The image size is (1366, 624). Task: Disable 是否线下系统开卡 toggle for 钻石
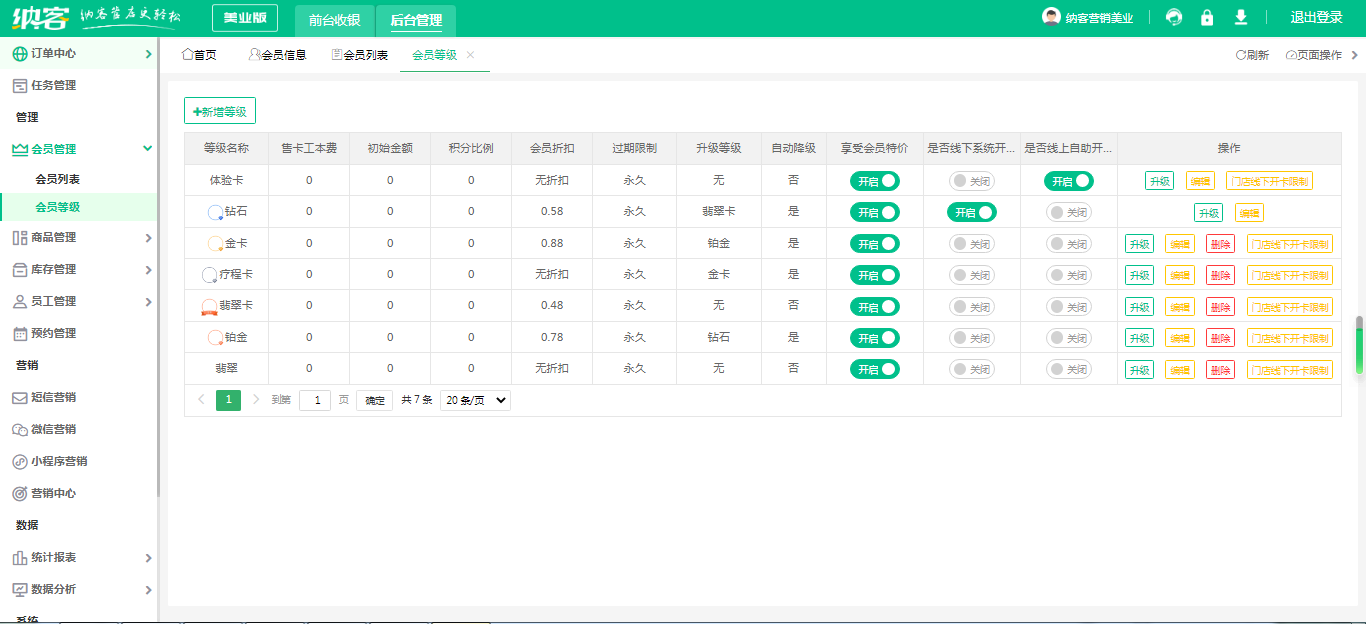point(972,212)
